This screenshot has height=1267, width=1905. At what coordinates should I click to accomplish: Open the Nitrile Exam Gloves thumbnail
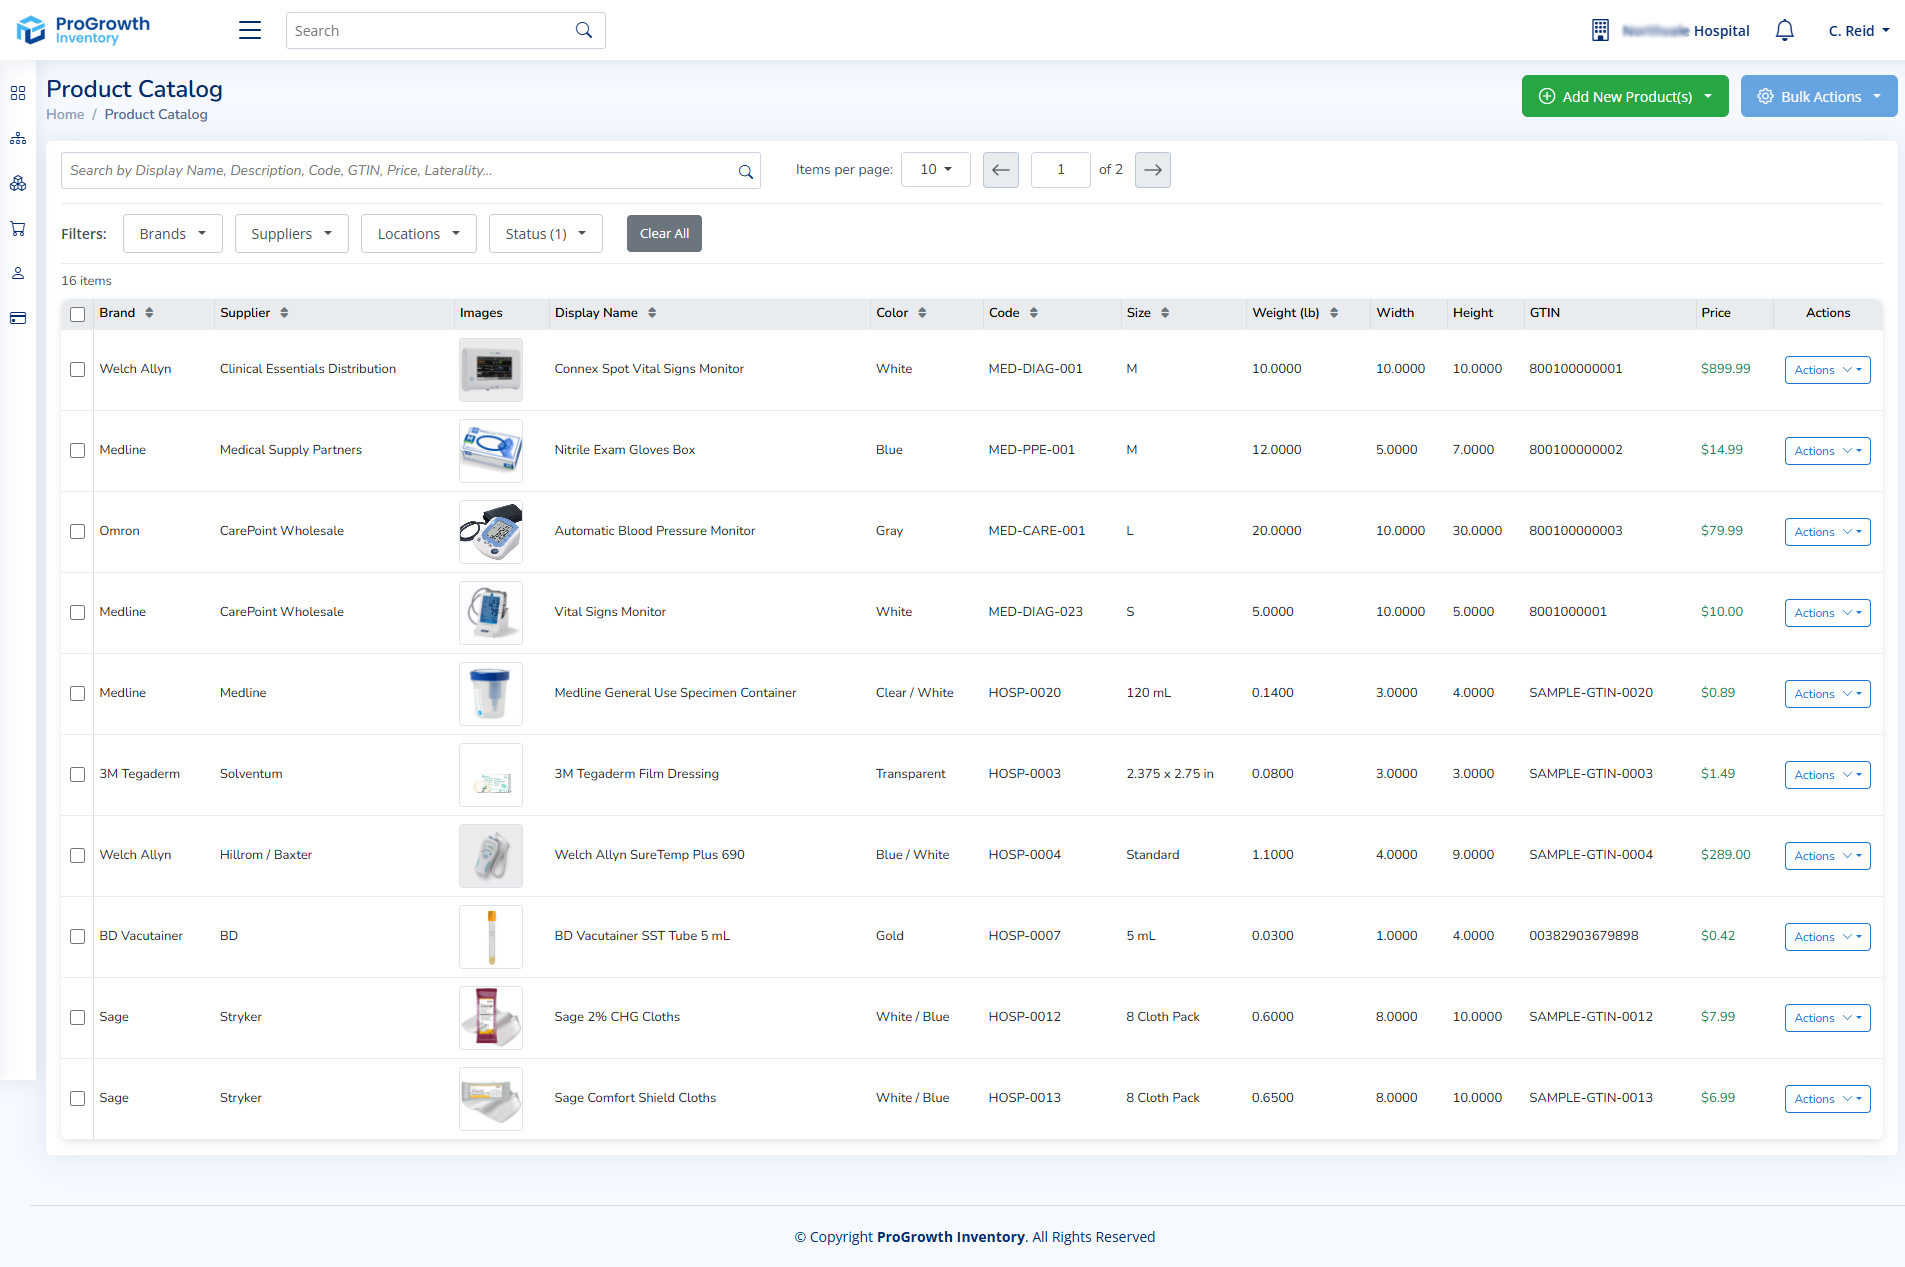click(x=491, y=451)
